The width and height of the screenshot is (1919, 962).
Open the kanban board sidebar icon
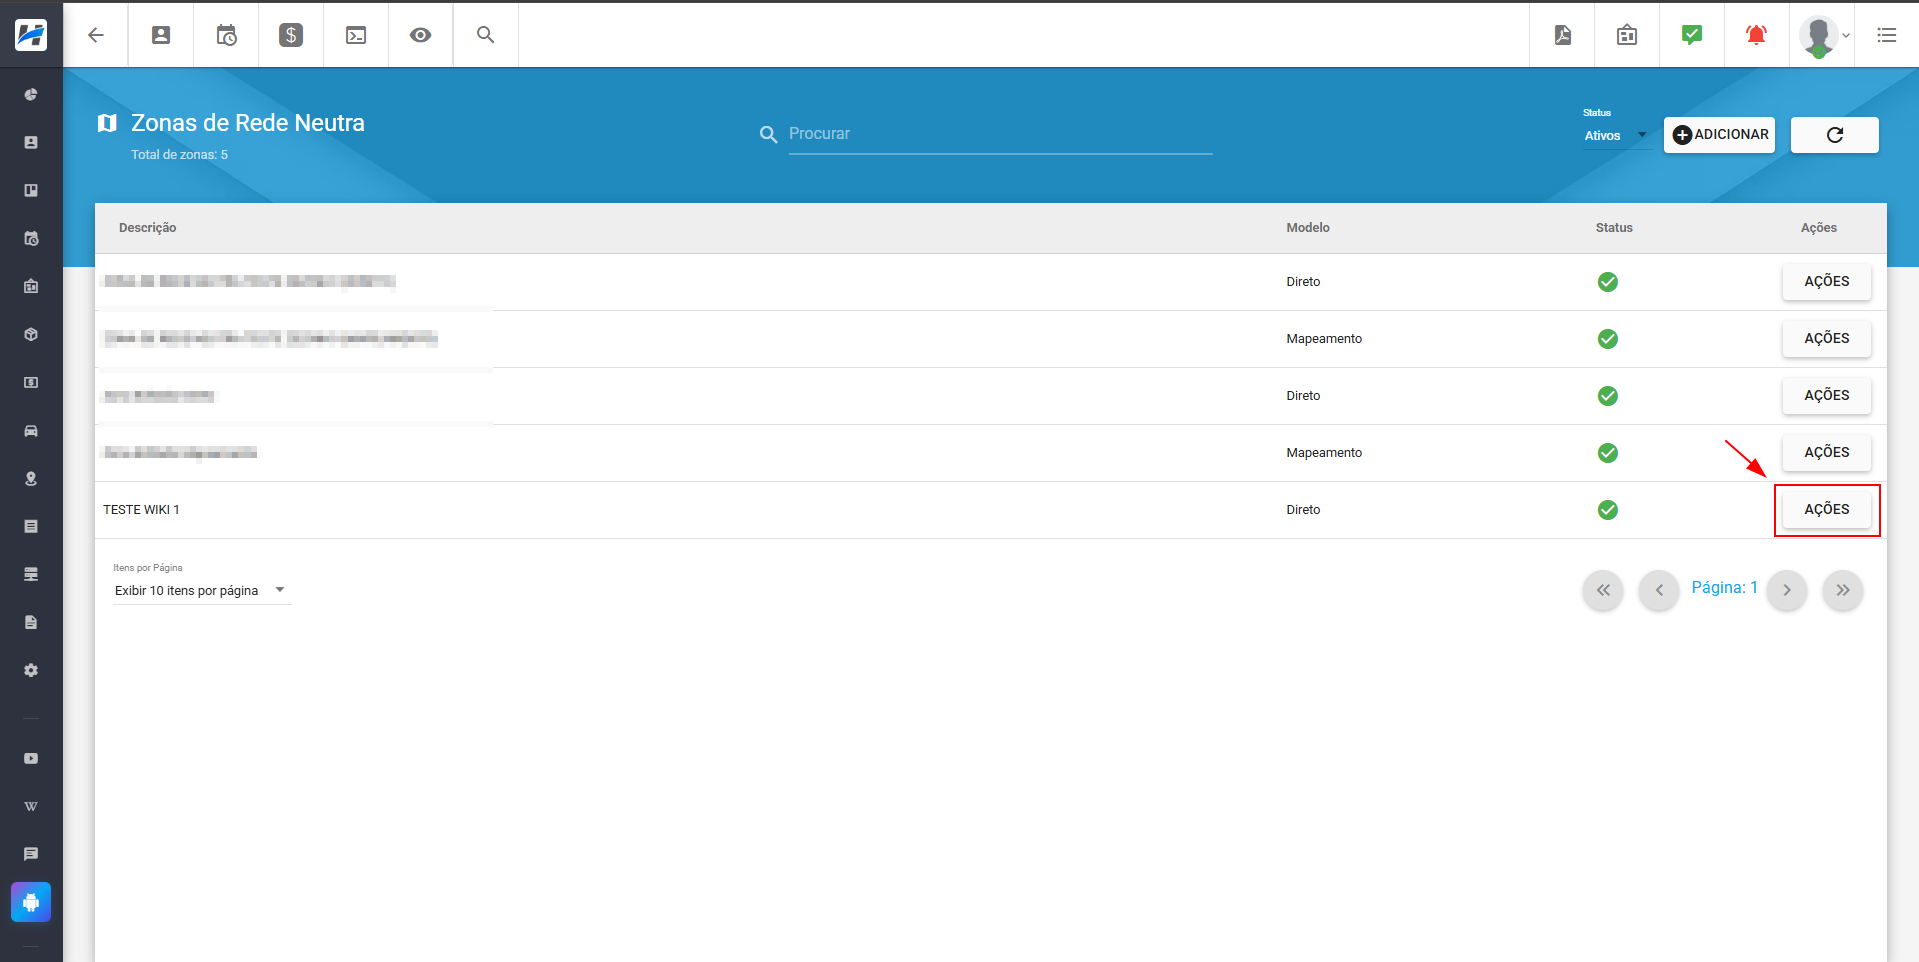pyautogui.click(x=31, y=191)
